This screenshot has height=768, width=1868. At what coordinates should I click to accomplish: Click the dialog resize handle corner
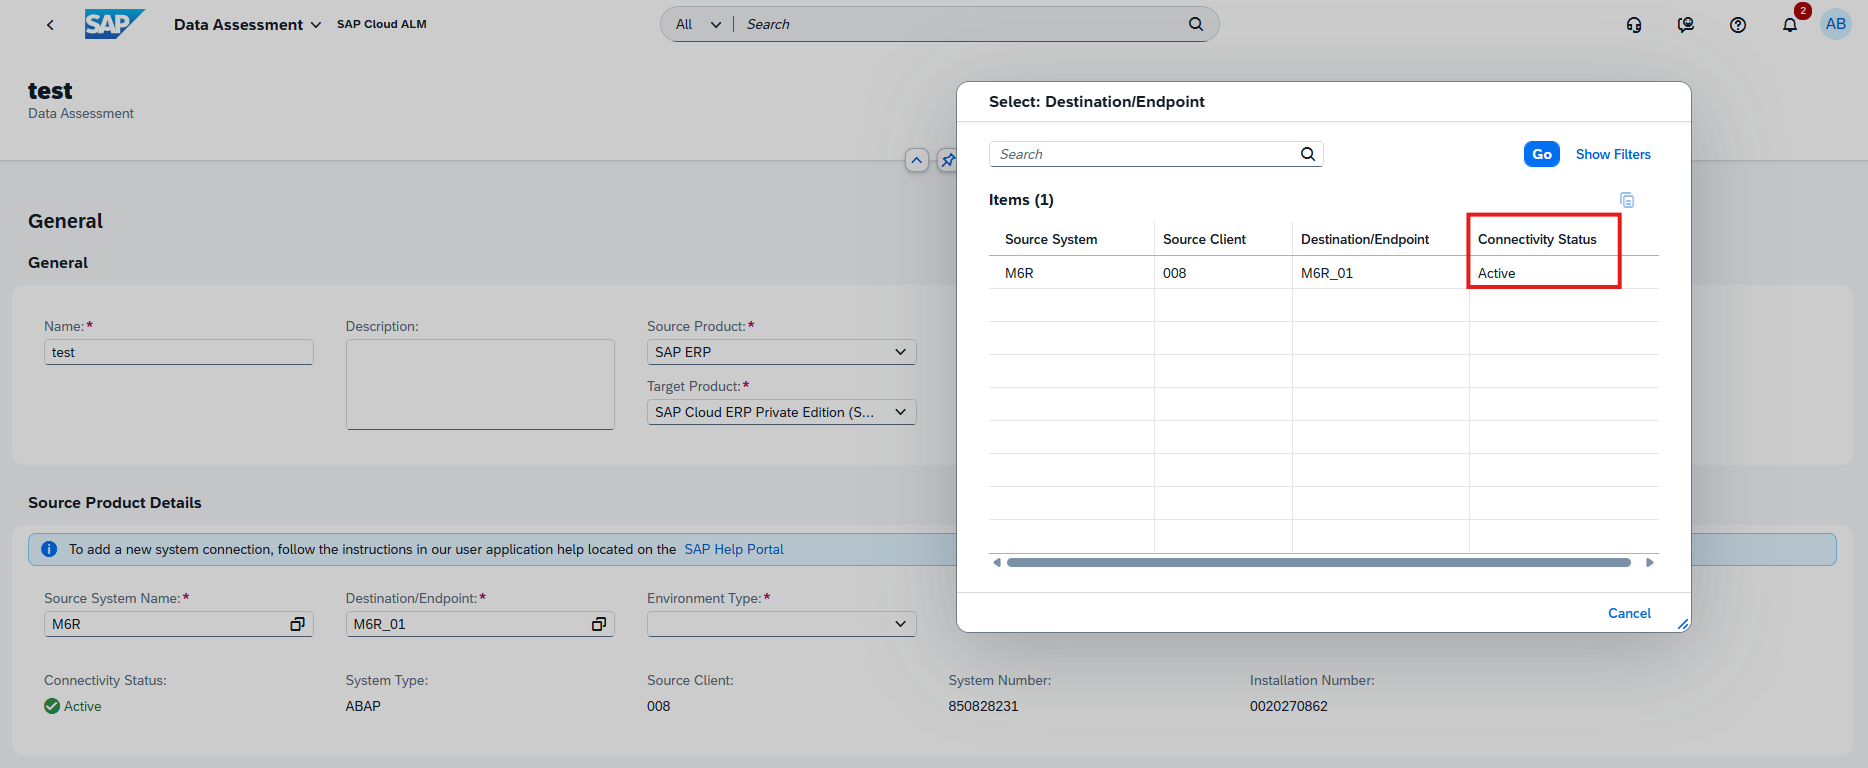pos(1683,624)
